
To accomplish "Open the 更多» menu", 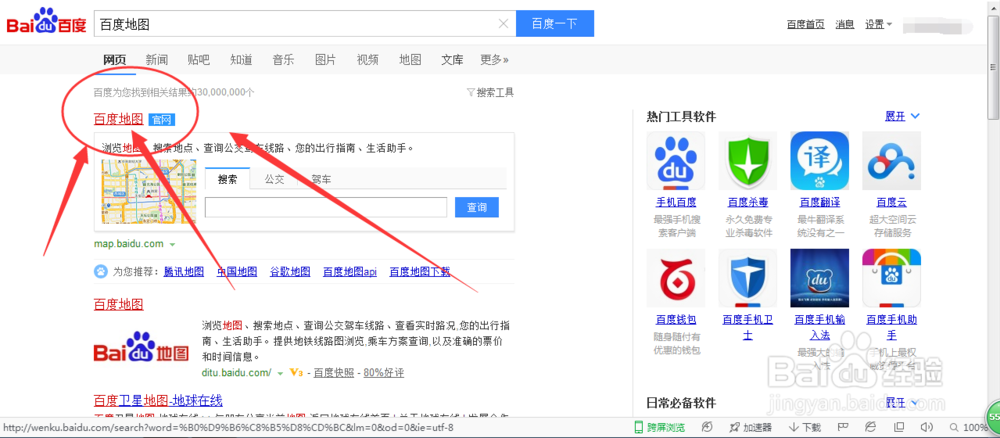I will pyautogui.click(x=494, y=60).
